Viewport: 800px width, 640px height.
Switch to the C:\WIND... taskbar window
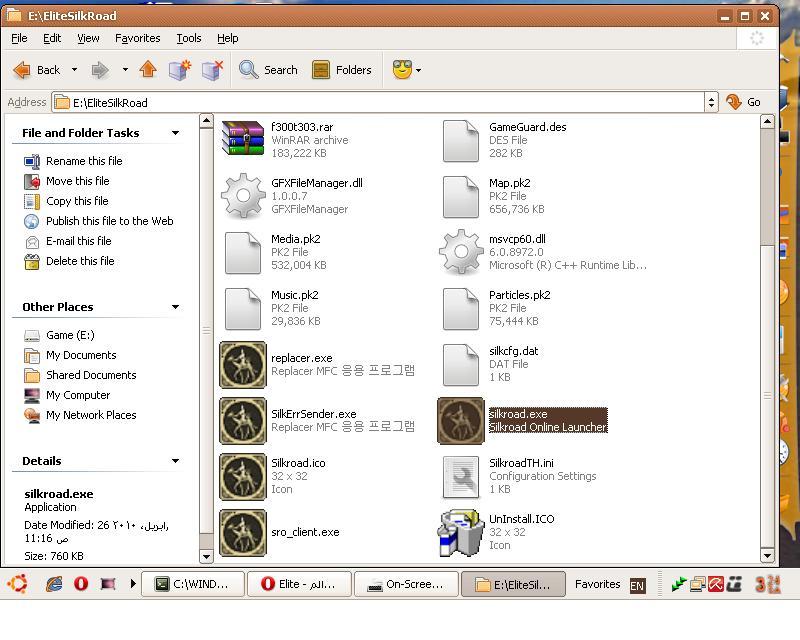[192, 584]
